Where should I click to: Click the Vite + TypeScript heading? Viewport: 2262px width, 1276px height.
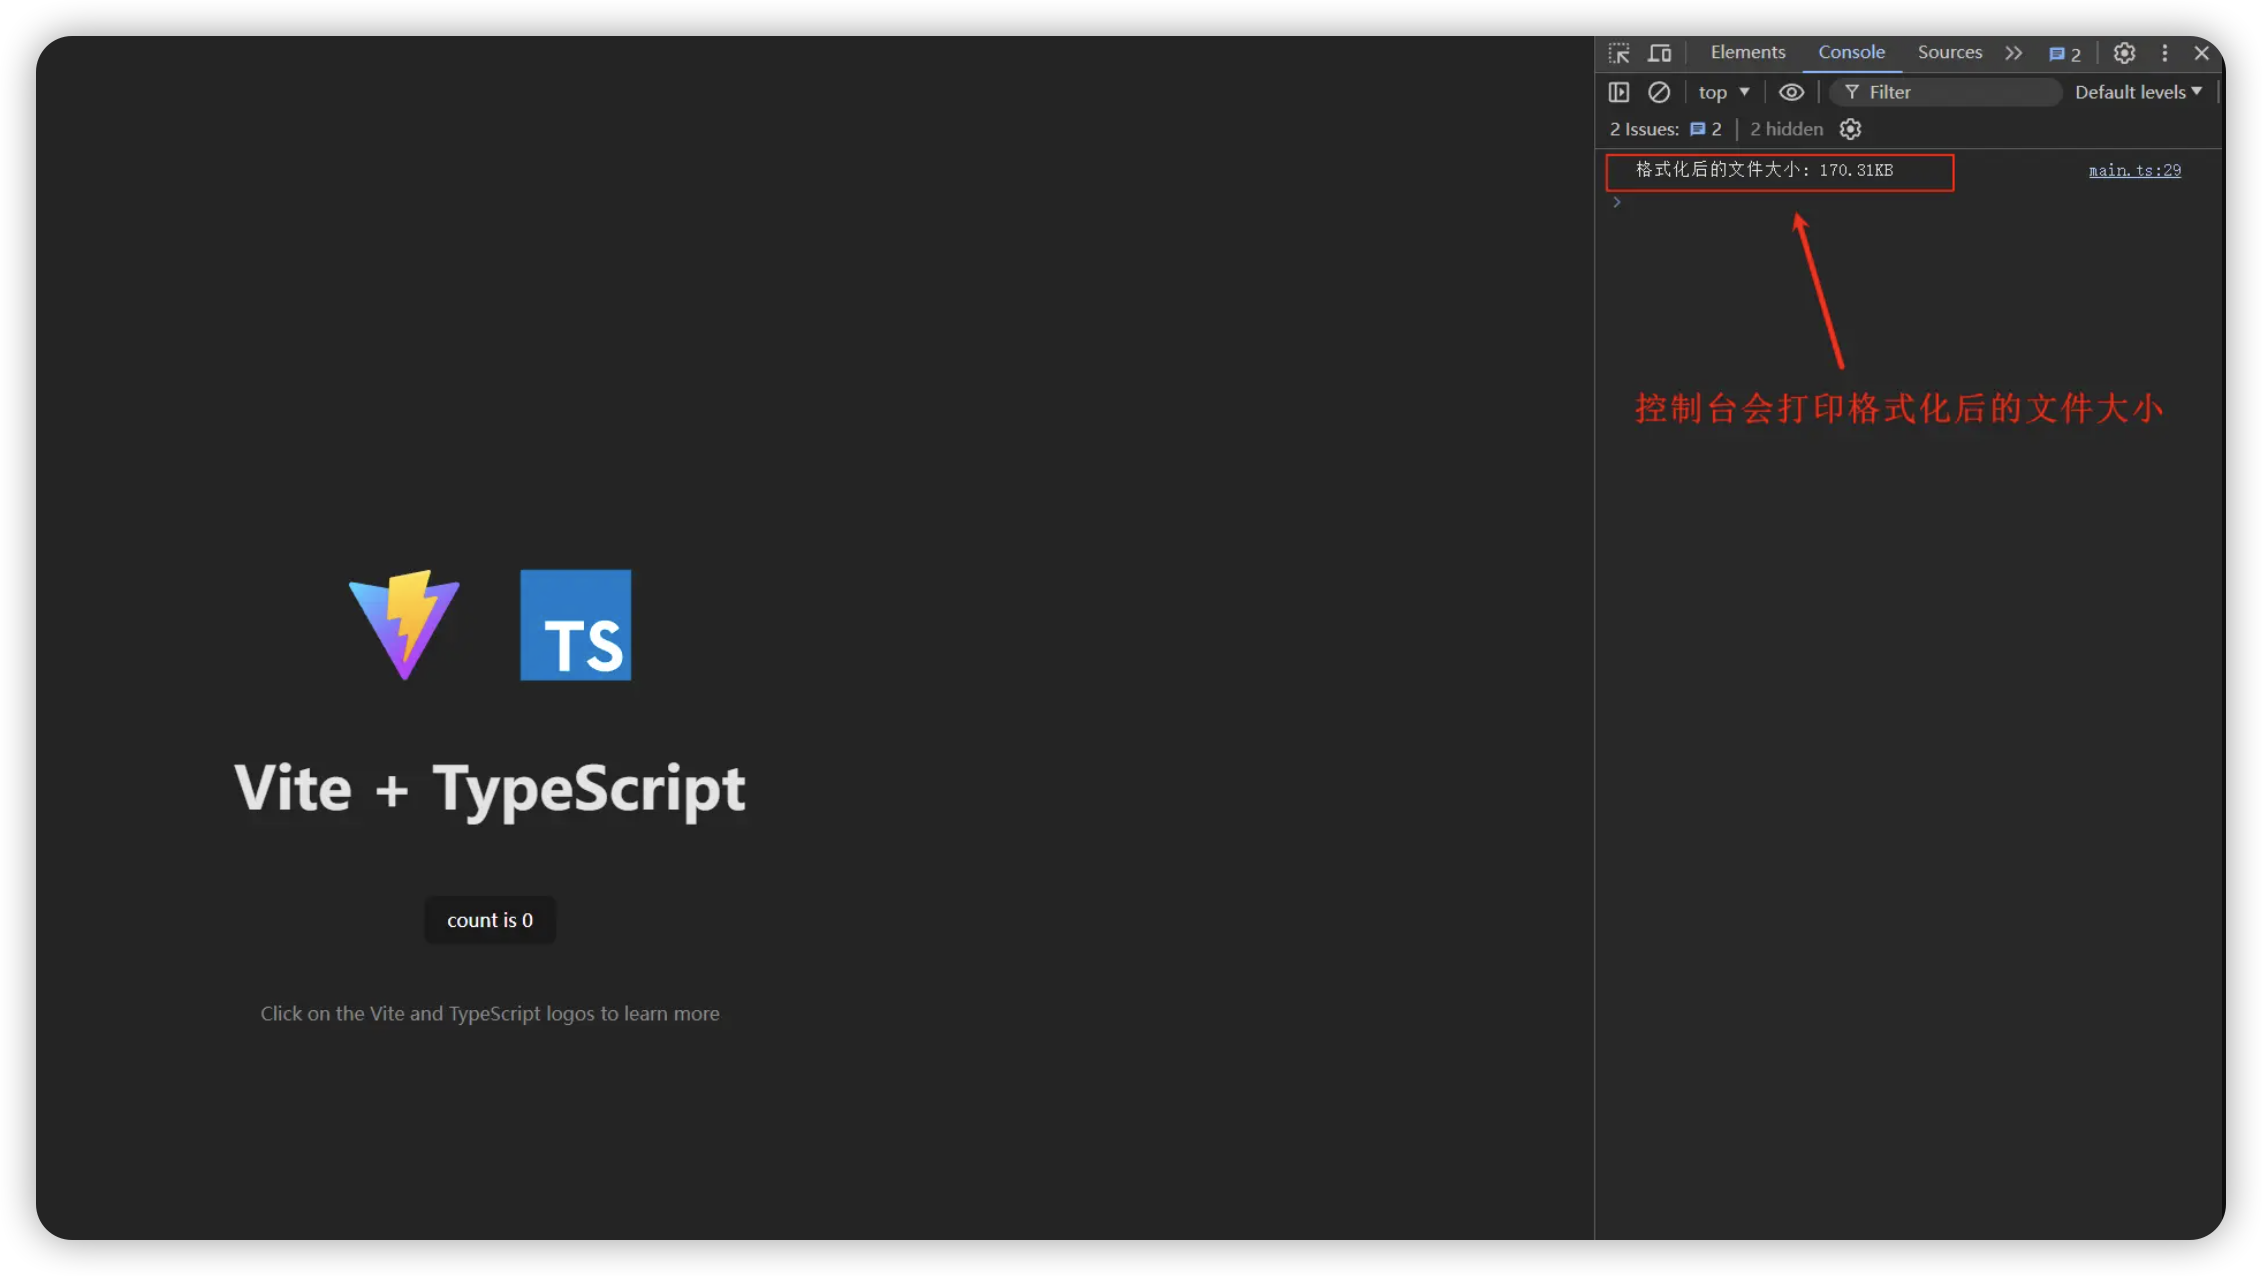[x=489, y=790]
